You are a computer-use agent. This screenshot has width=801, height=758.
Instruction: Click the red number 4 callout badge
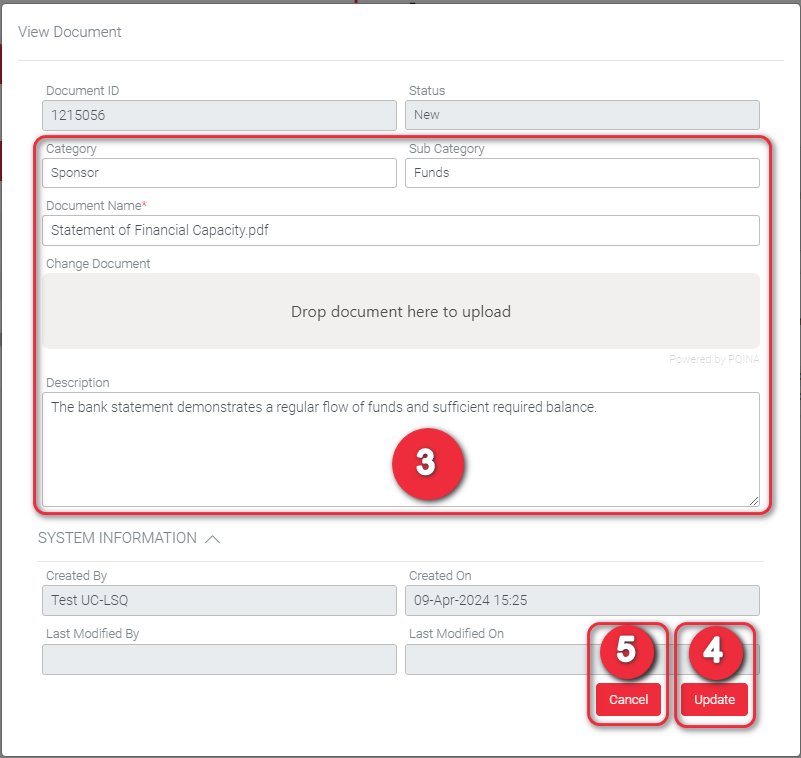click(713, 650)
